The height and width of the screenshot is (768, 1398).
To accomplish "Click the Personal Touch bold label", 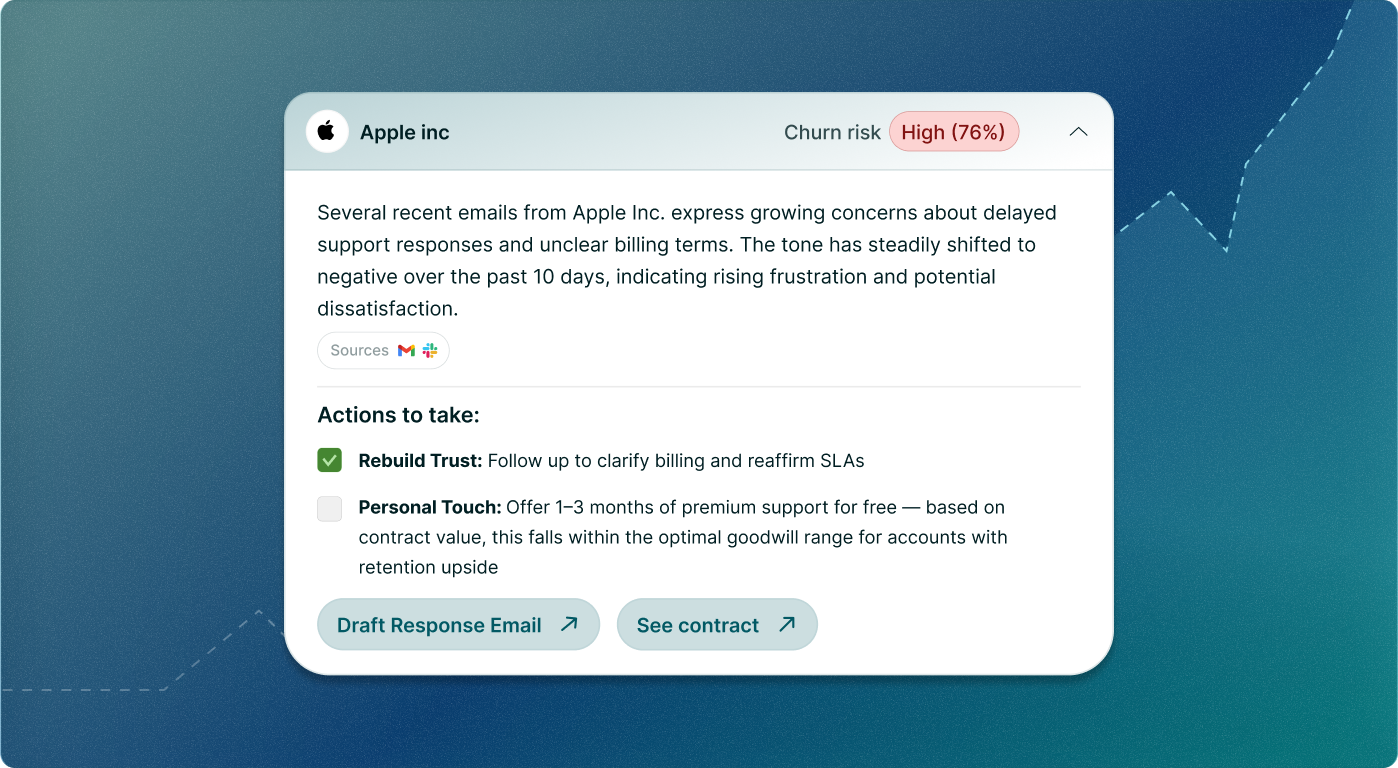I will tap(430, 507).
